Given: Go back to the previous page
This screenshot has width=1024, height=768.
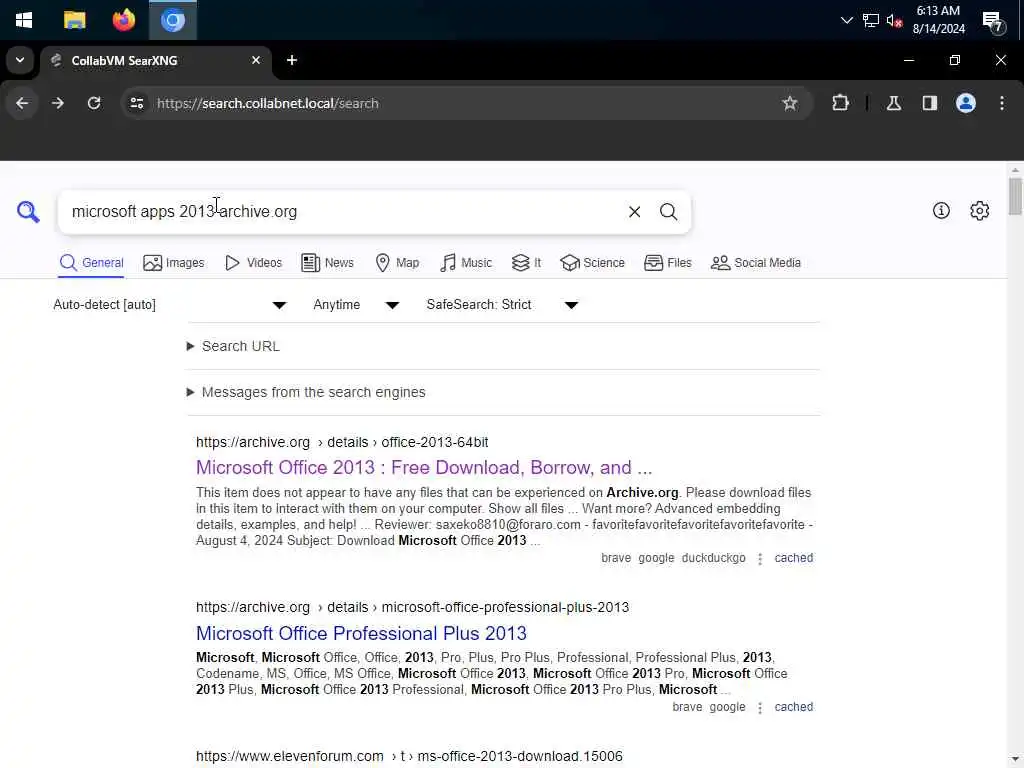Looking at the screenshot, I should click(22, 103).
